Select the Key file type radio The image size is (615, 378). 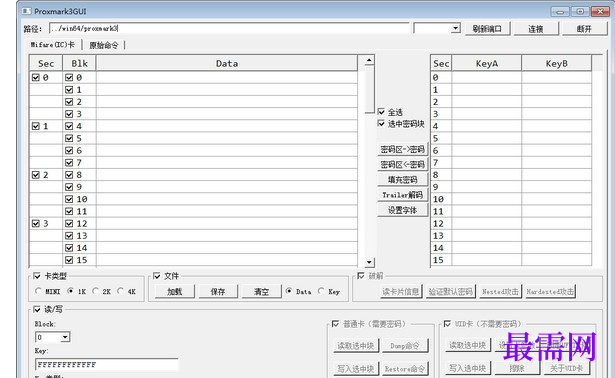321,291
